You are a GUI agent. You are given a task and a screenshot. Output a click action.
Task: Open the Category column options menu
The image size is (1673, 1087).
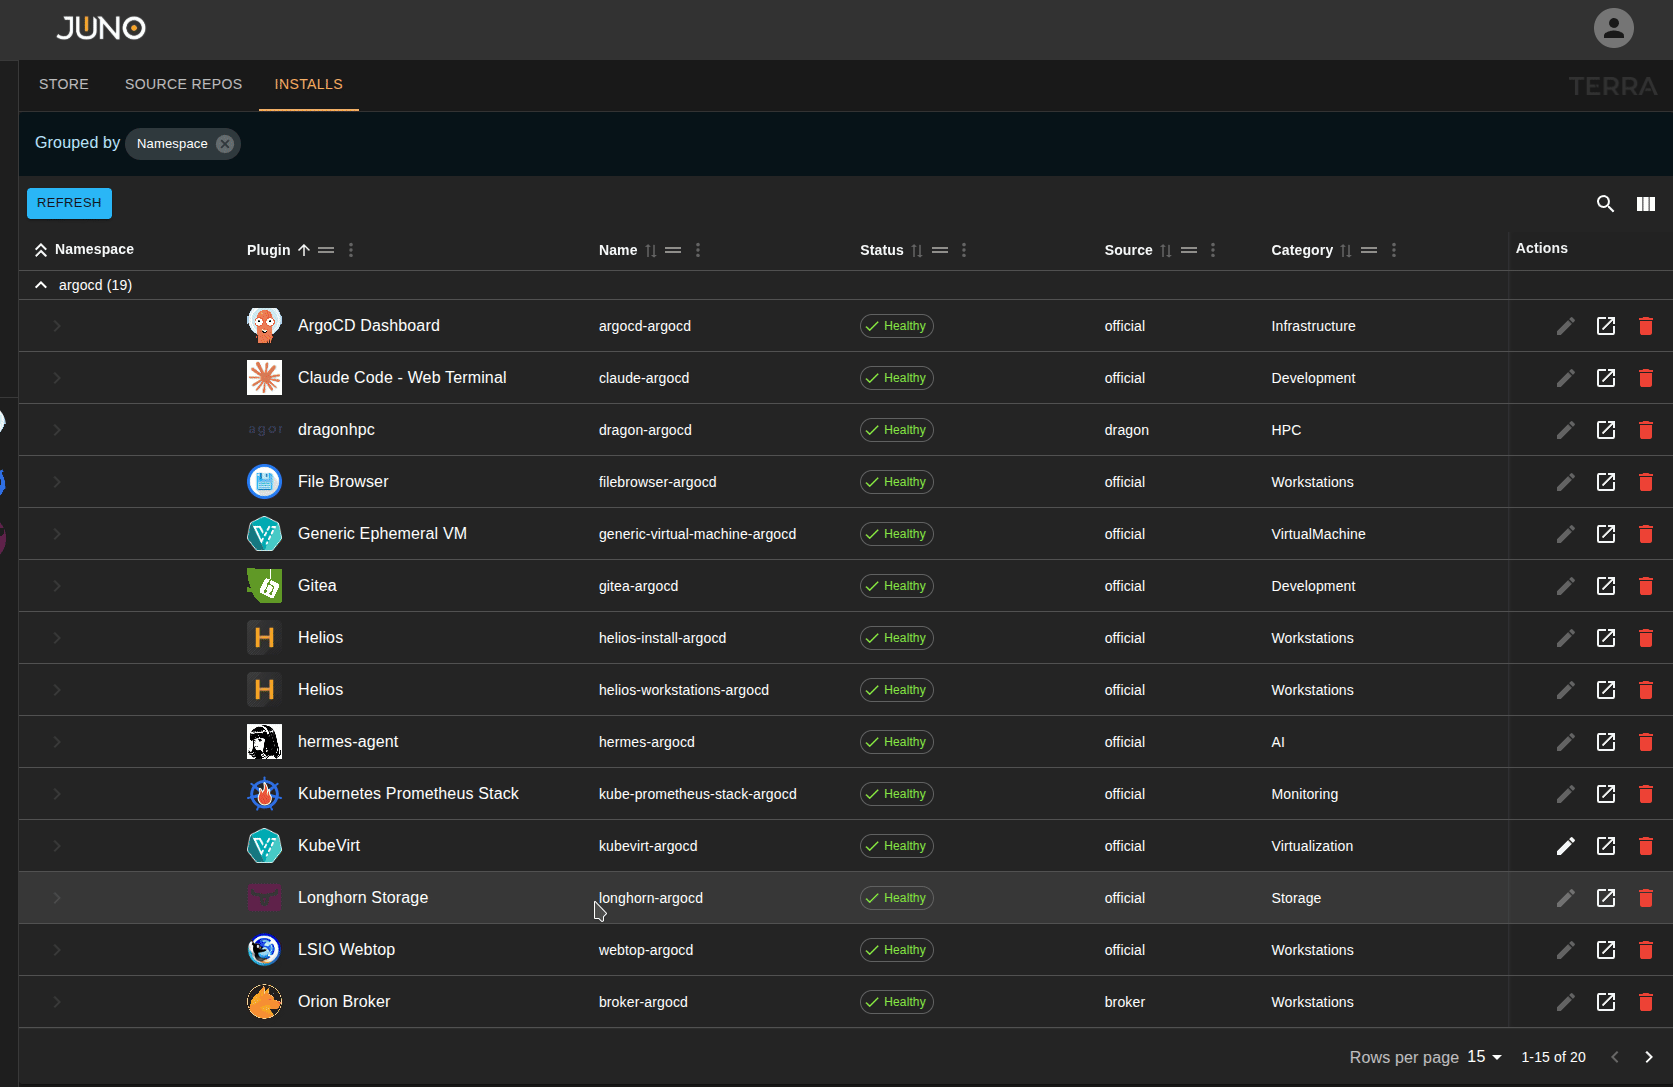1394,250
